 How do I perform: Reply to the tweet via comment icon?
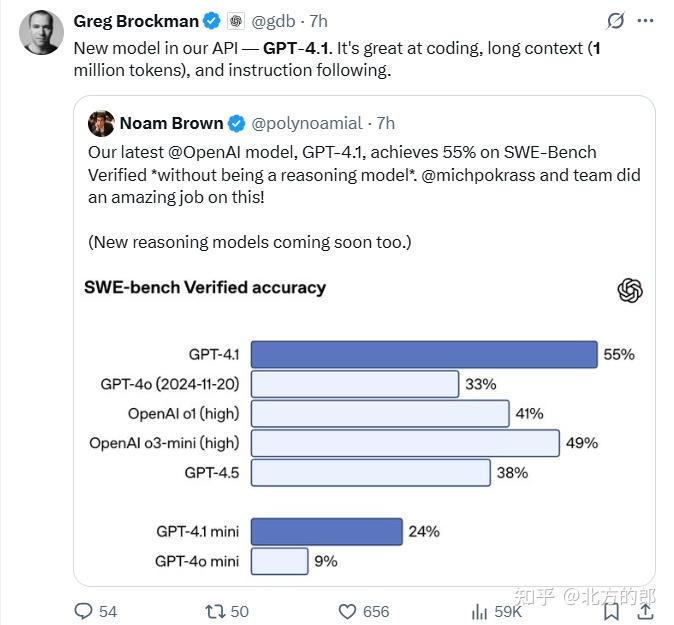(x=84, y=611)
